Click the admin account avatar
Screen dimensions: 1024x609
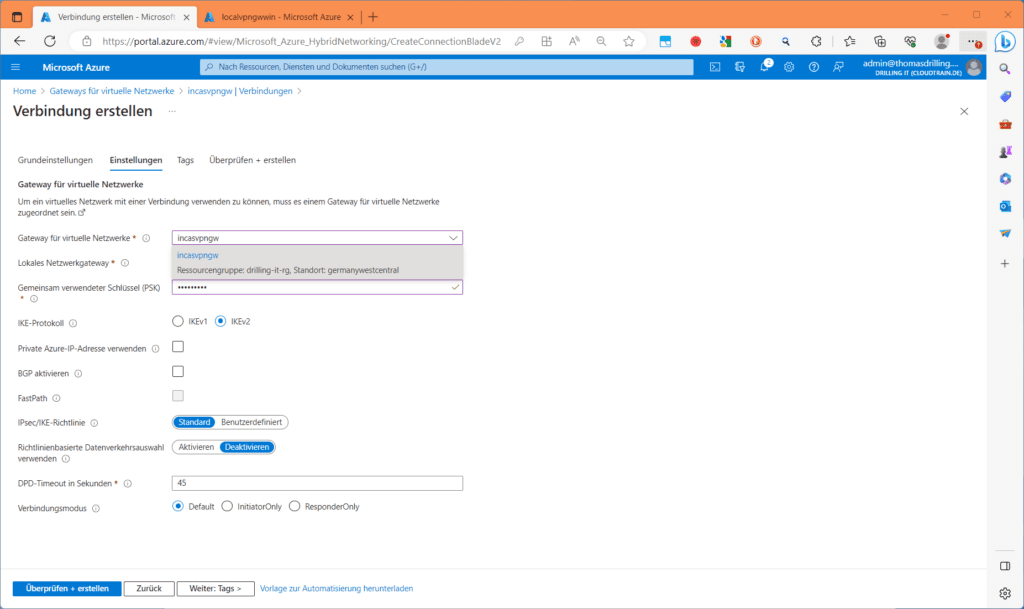974,67
